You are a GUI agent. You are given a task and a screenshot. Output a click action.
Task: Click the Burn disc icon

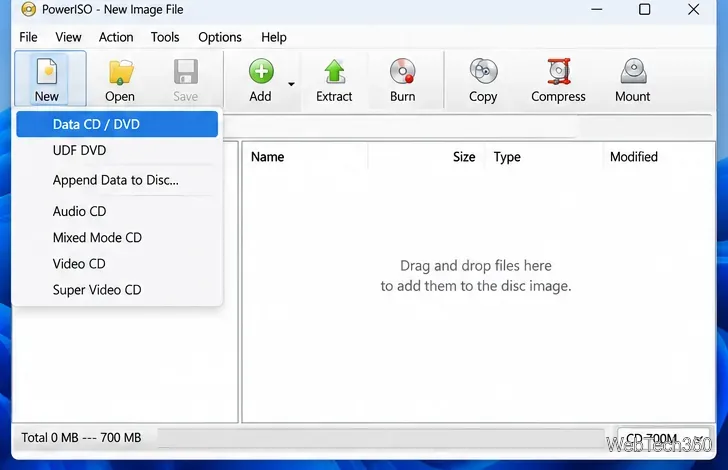pyautogui.click(x=403, y=71)
